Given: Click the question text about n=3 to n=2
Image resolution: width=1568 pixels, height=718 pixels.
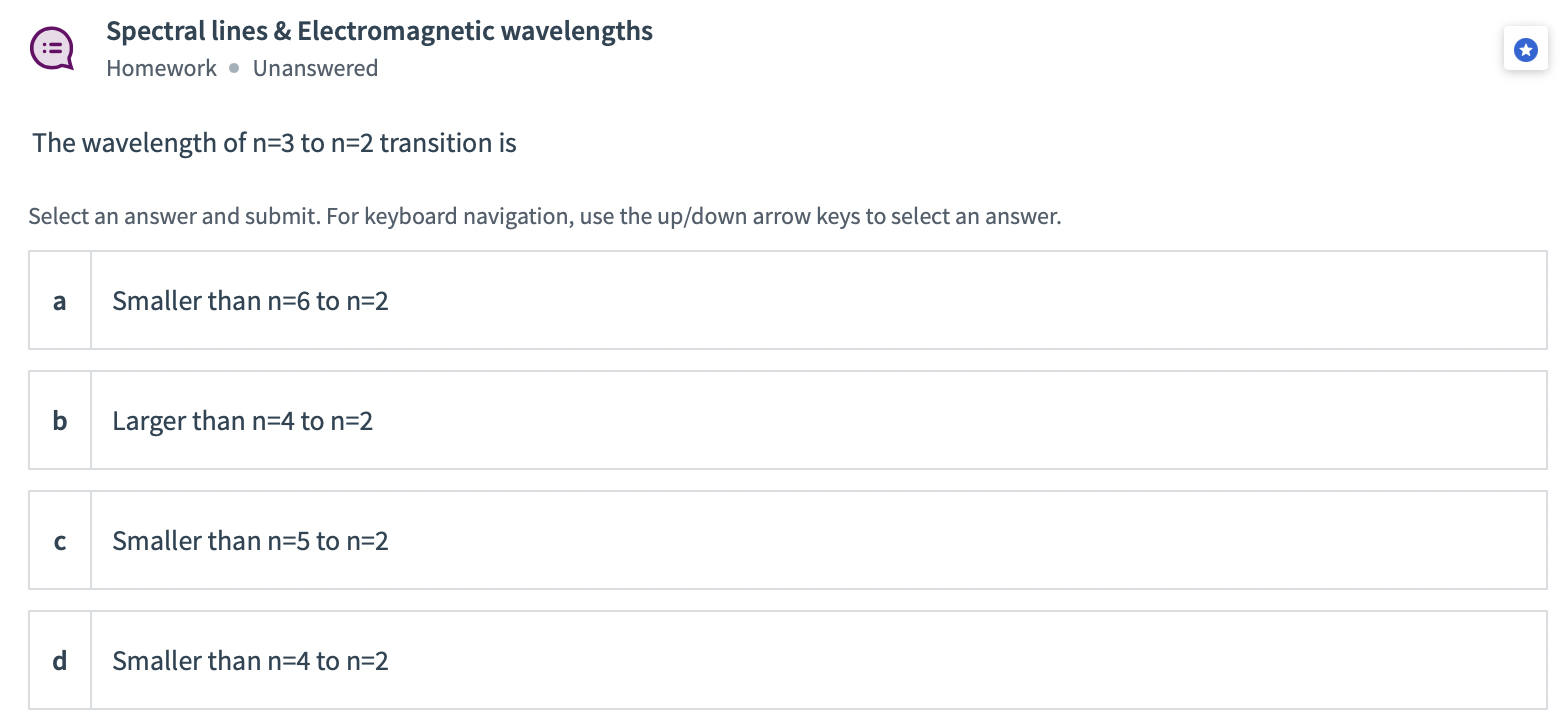Looking at the screenshot, I should (273, 143).
